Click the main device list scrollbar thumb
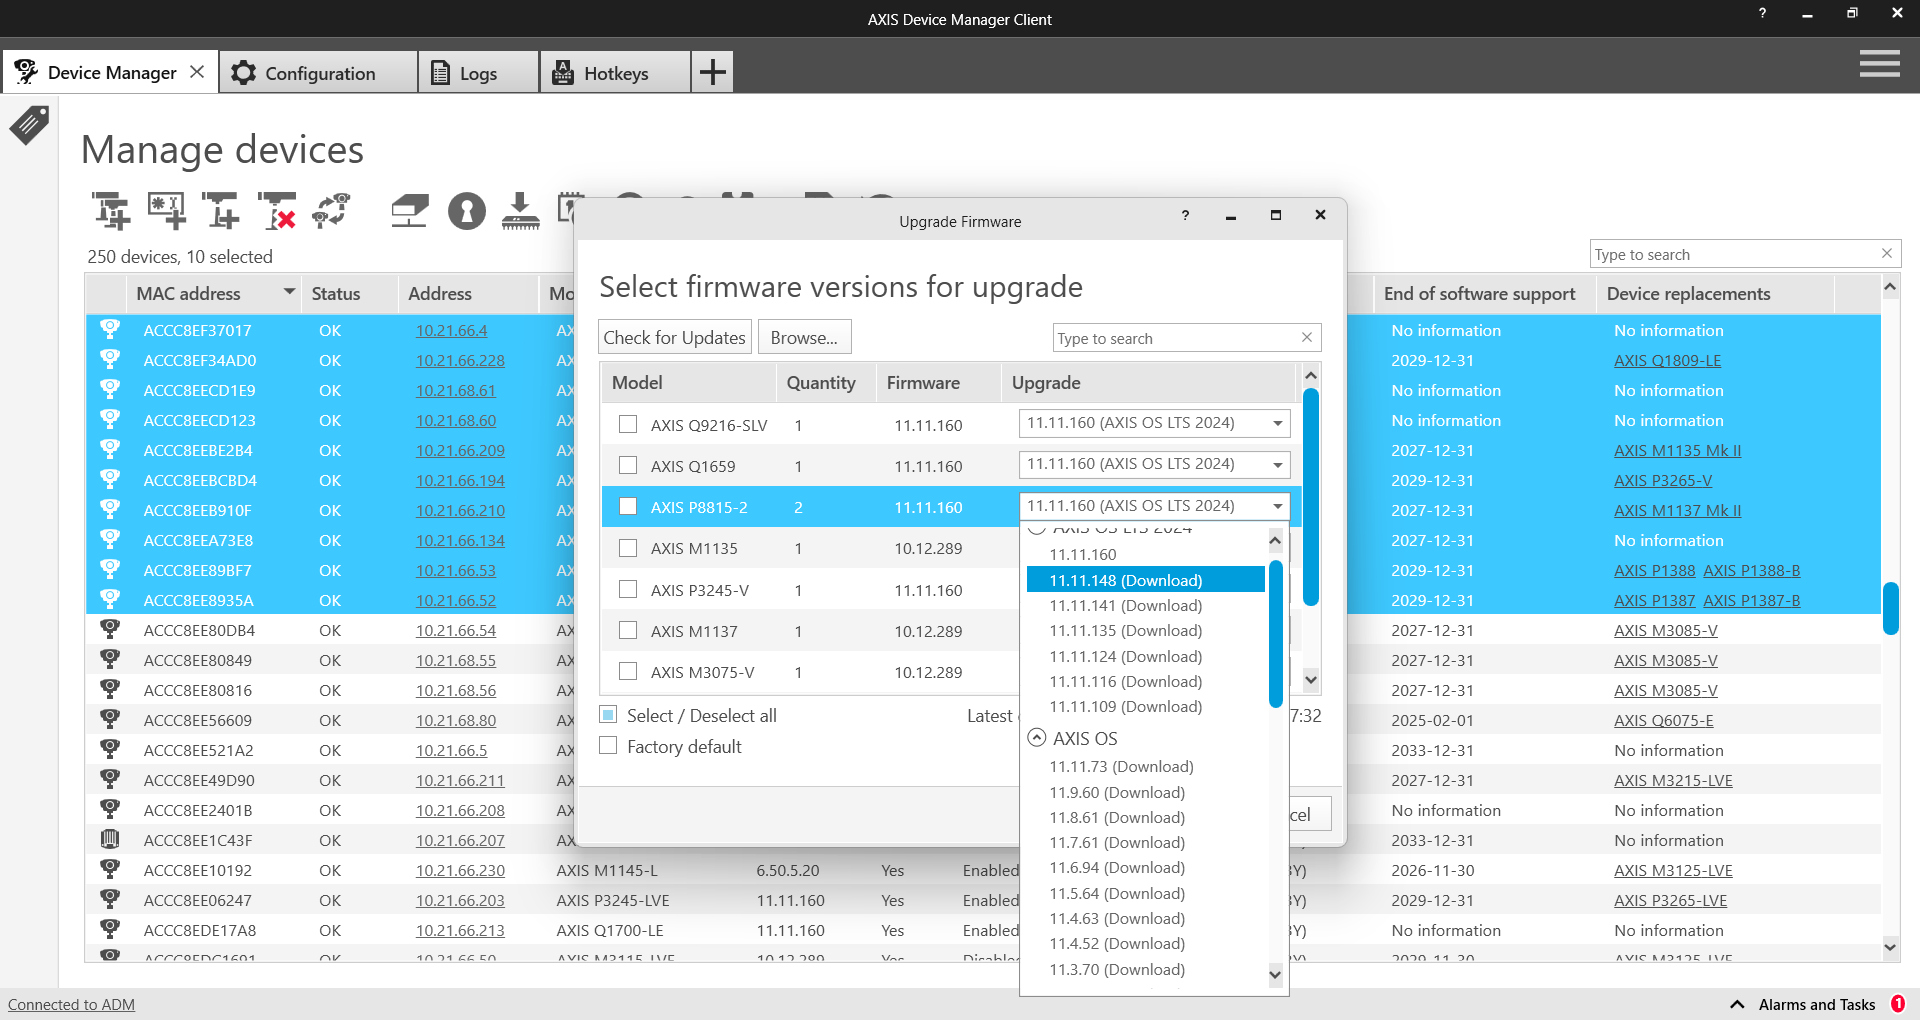 click(1890, 608)
